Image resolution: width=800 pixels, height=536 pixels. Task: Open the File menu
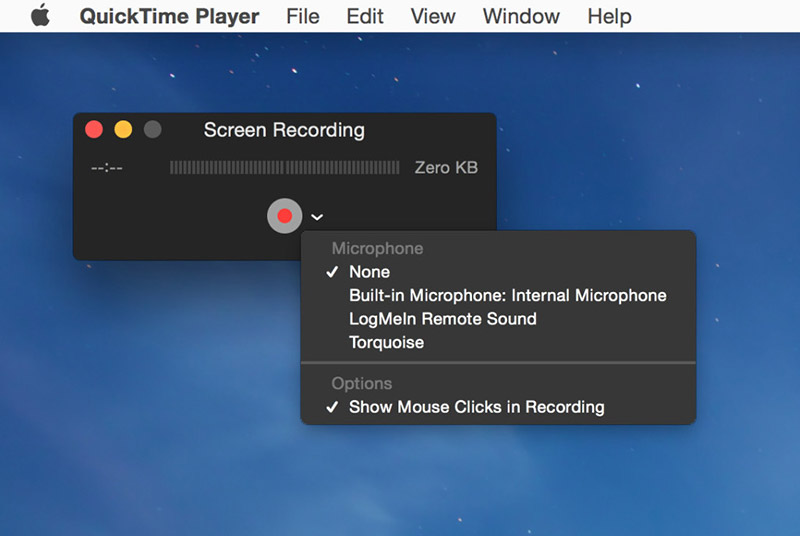302,16
